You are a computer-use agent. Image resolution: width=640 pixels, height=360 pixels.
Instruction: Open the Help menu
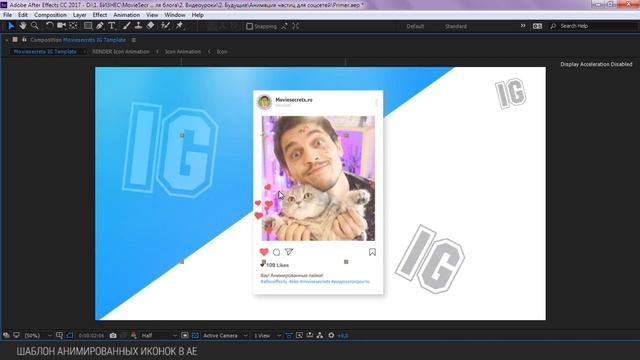(198, 15)
